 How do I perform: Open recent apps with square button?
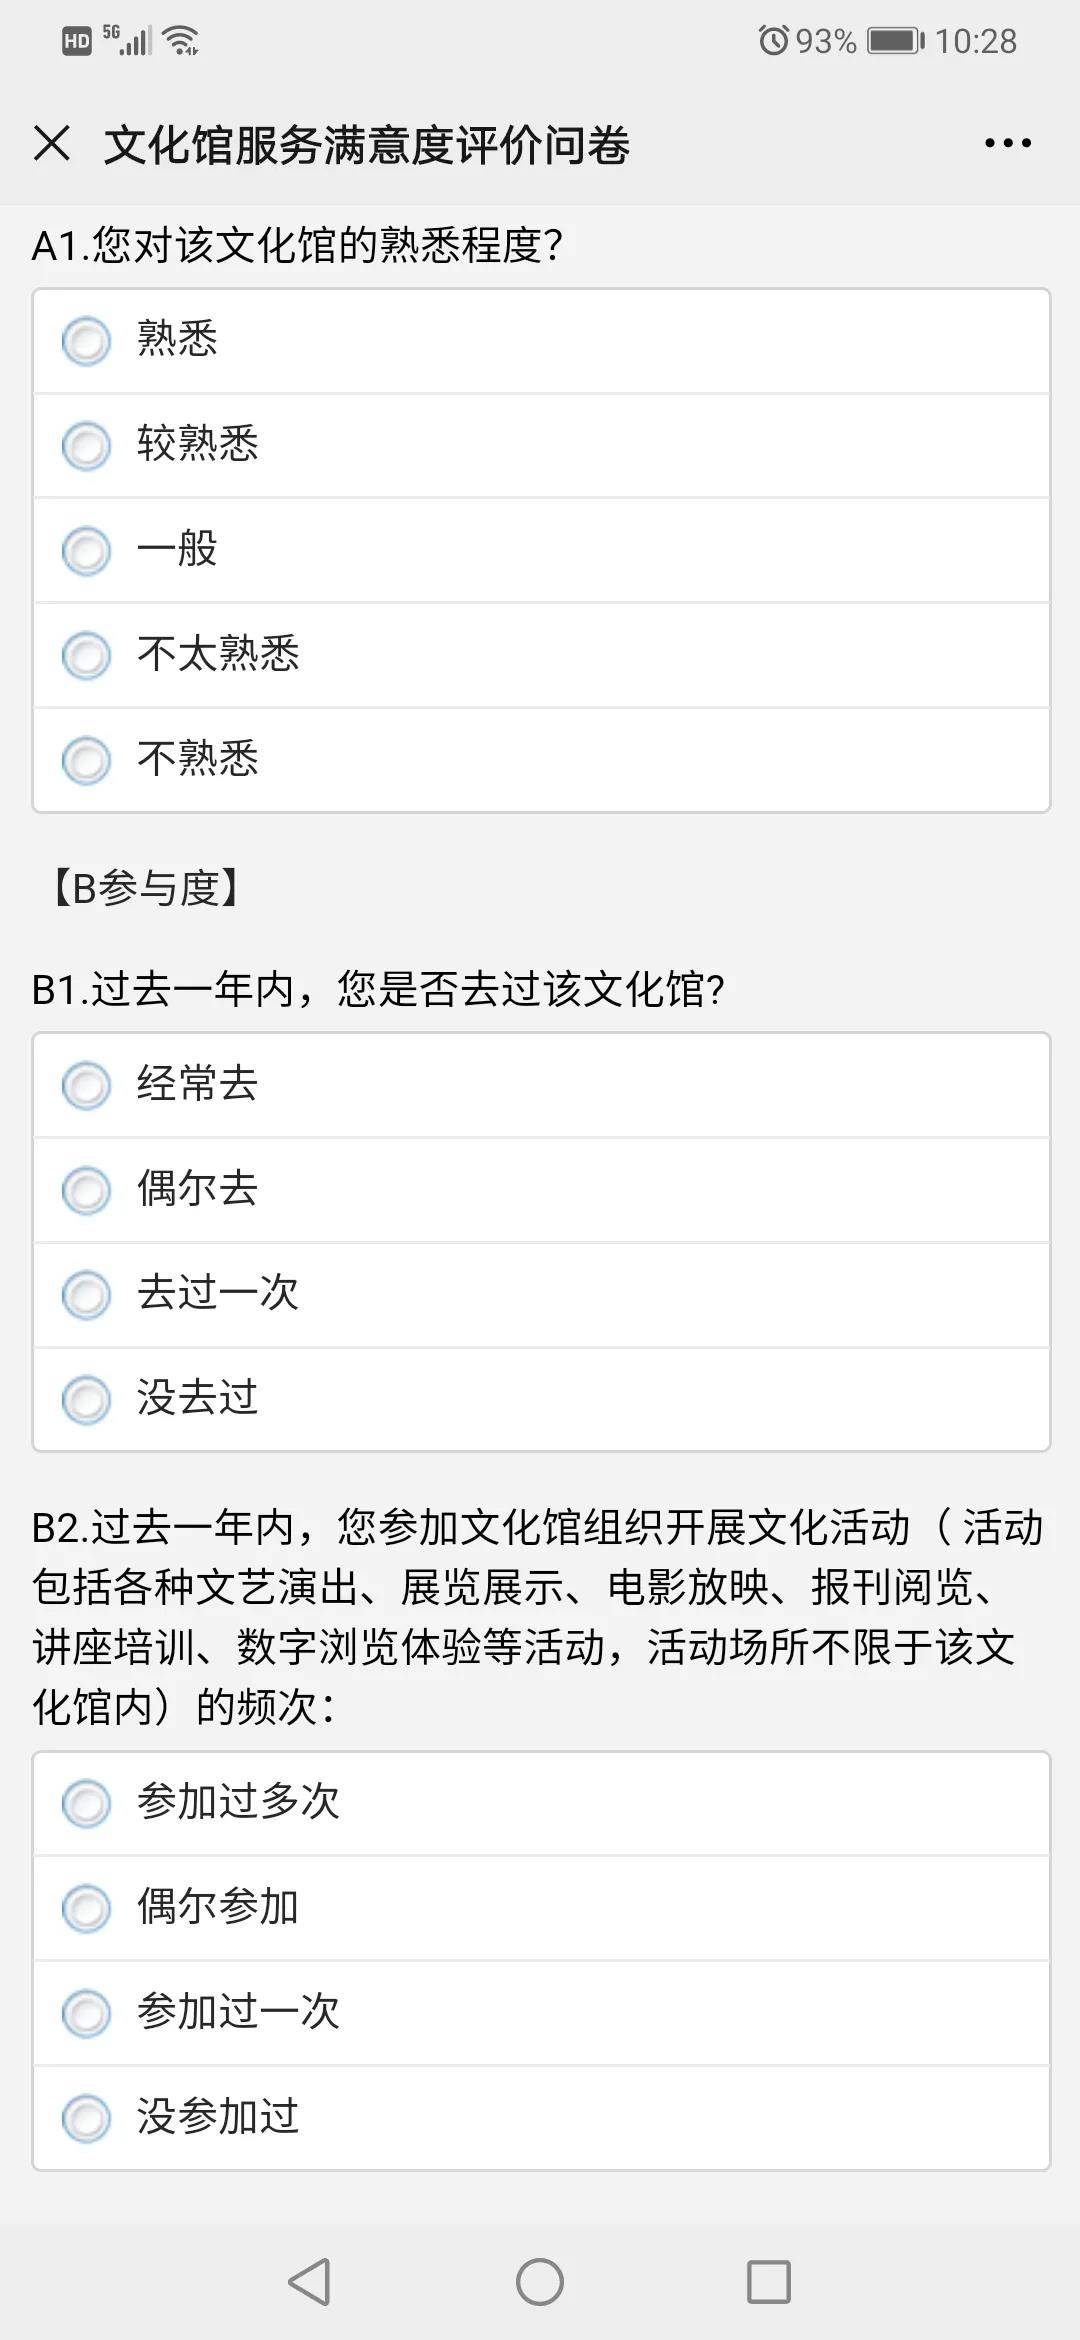(x=769, y=2281)
